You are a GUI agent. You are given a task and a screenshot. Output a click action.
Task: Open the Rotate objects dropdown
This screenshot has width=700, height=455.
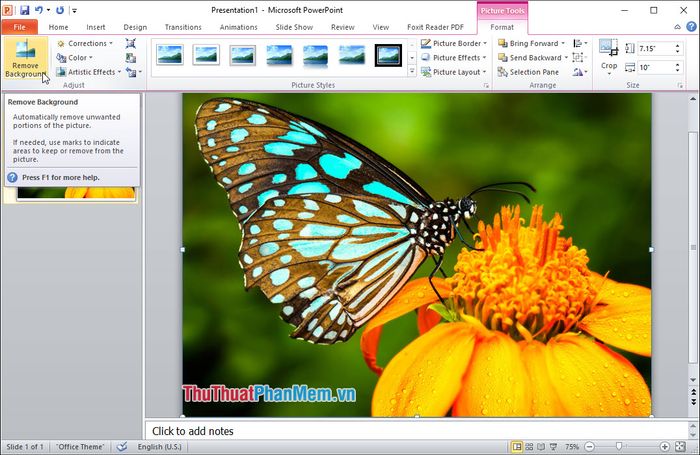coord(580,72)
